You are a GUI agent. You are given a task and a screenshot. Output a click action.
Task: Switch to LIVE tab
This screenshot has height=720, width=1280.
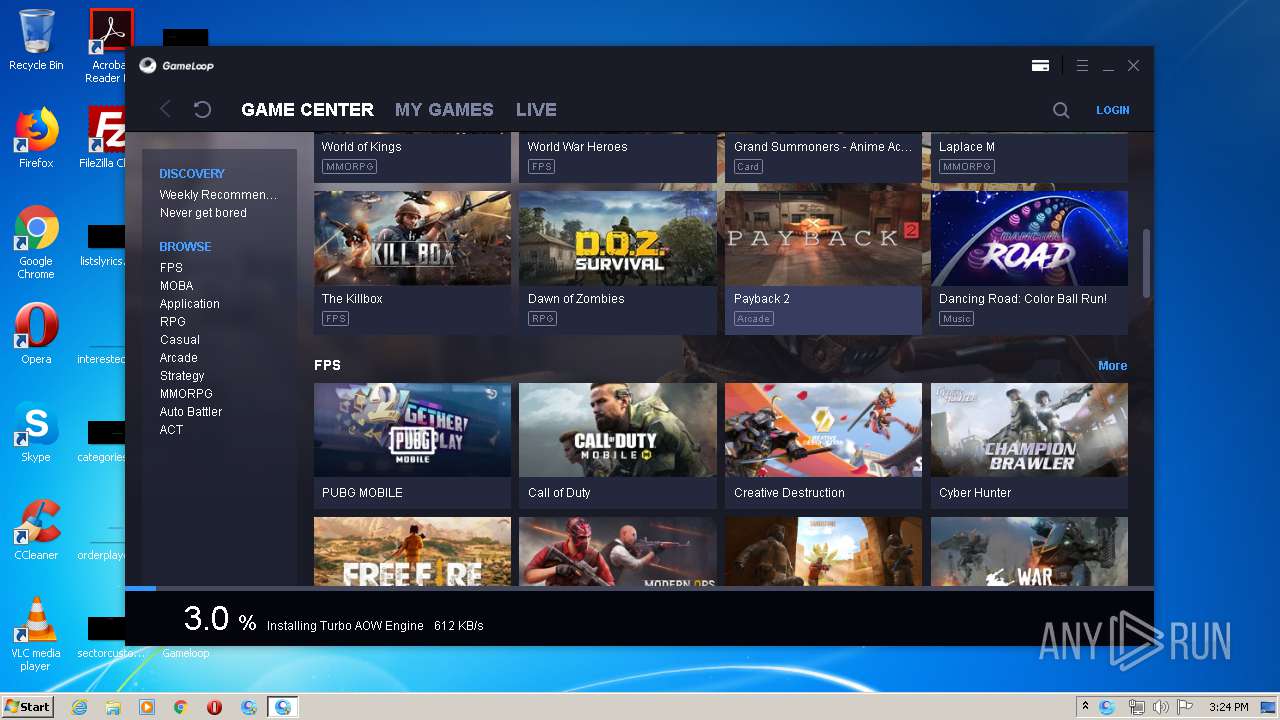(536, 110)
